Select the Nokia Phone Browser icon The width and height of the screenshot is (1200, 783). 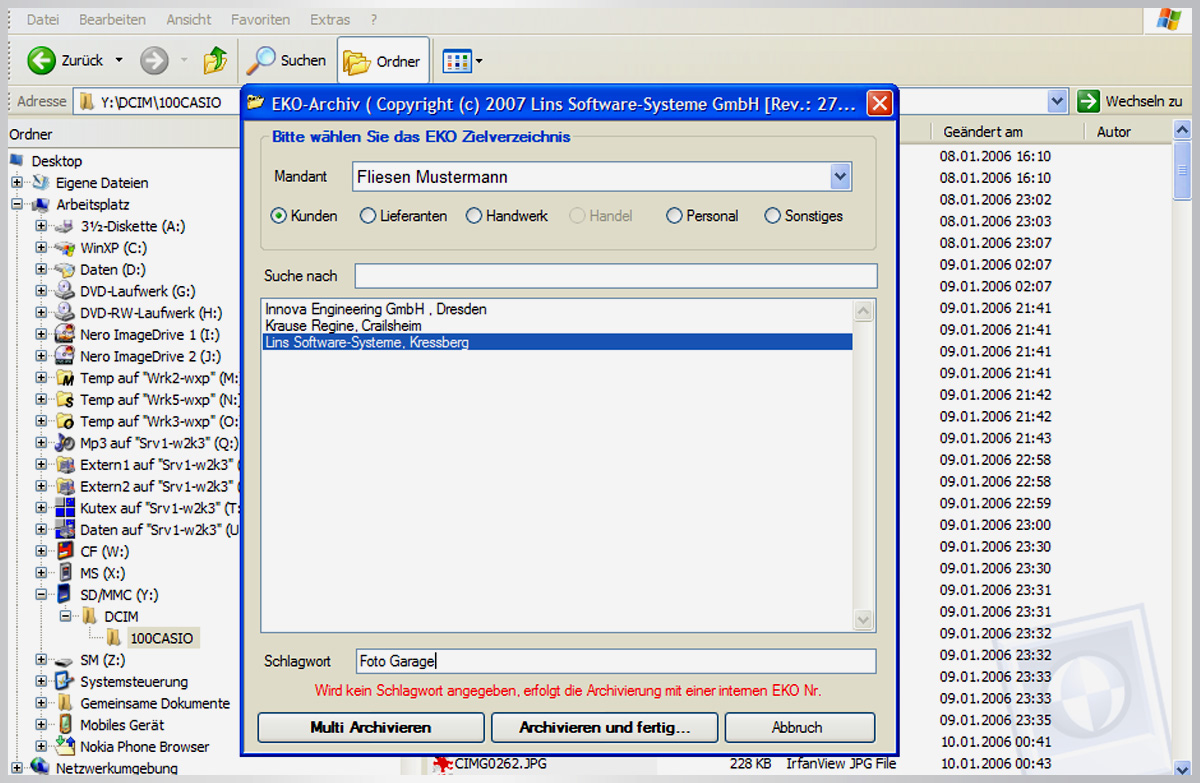click(65, 746)
